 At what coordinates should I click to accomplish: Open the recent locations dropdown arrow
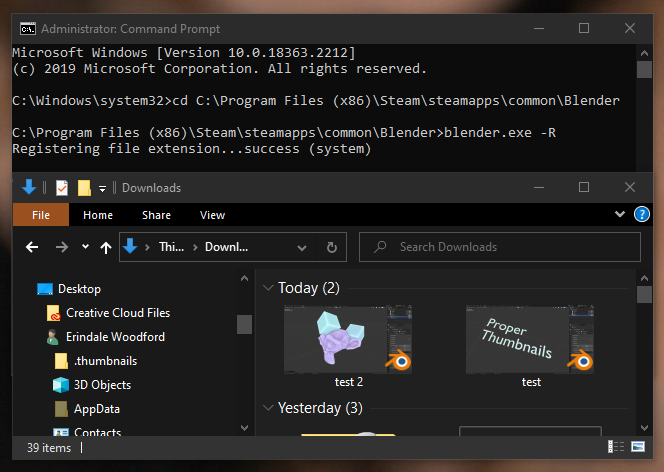click(x=85, y=246)
